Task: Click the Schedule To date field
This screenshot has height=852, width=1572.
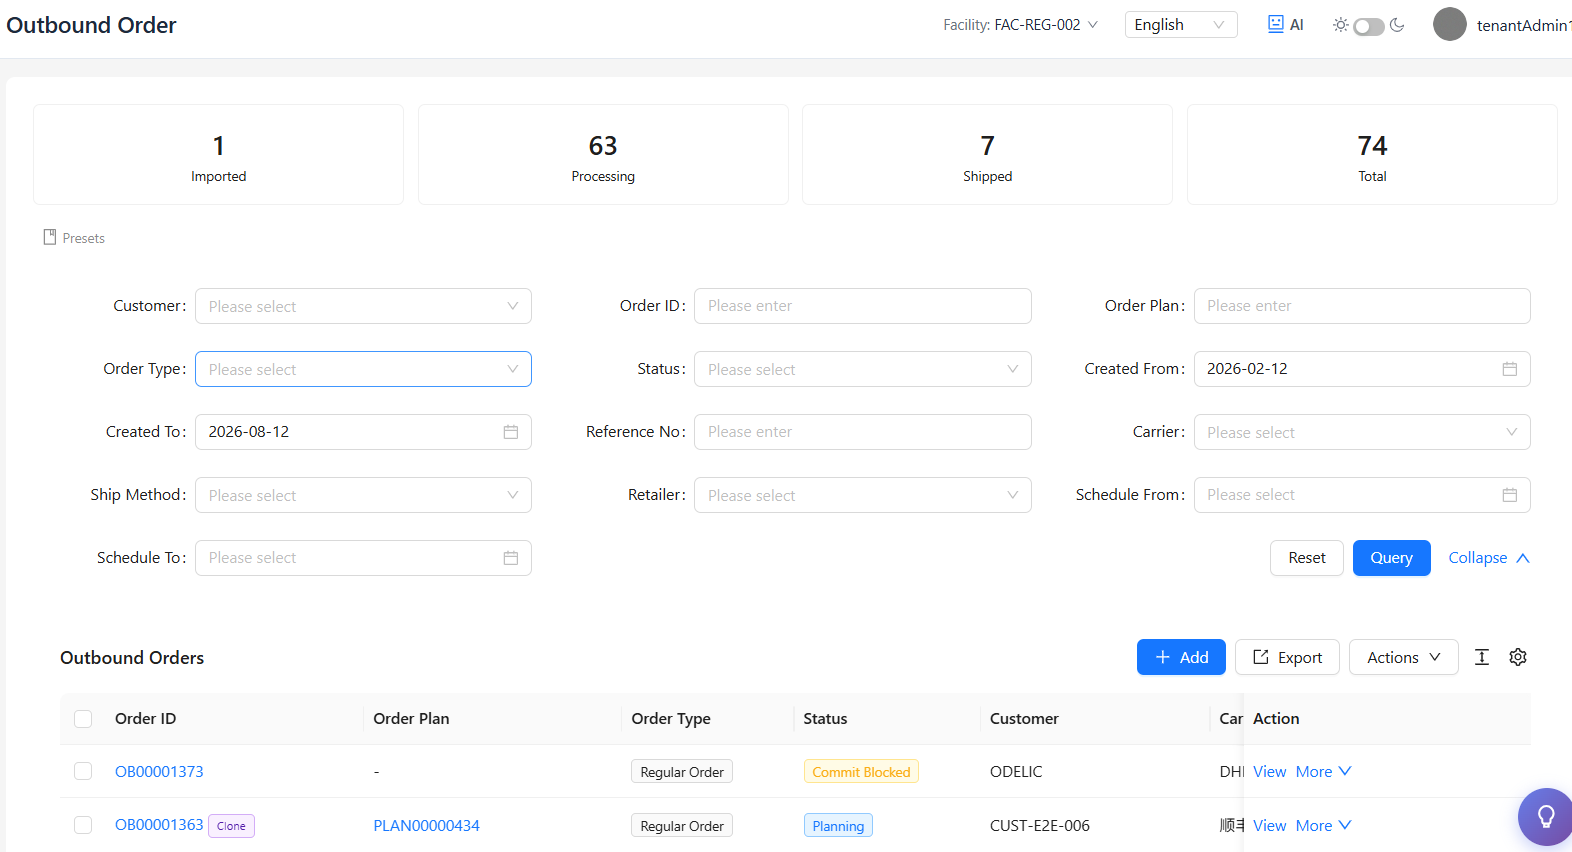Action: [363, 558]
